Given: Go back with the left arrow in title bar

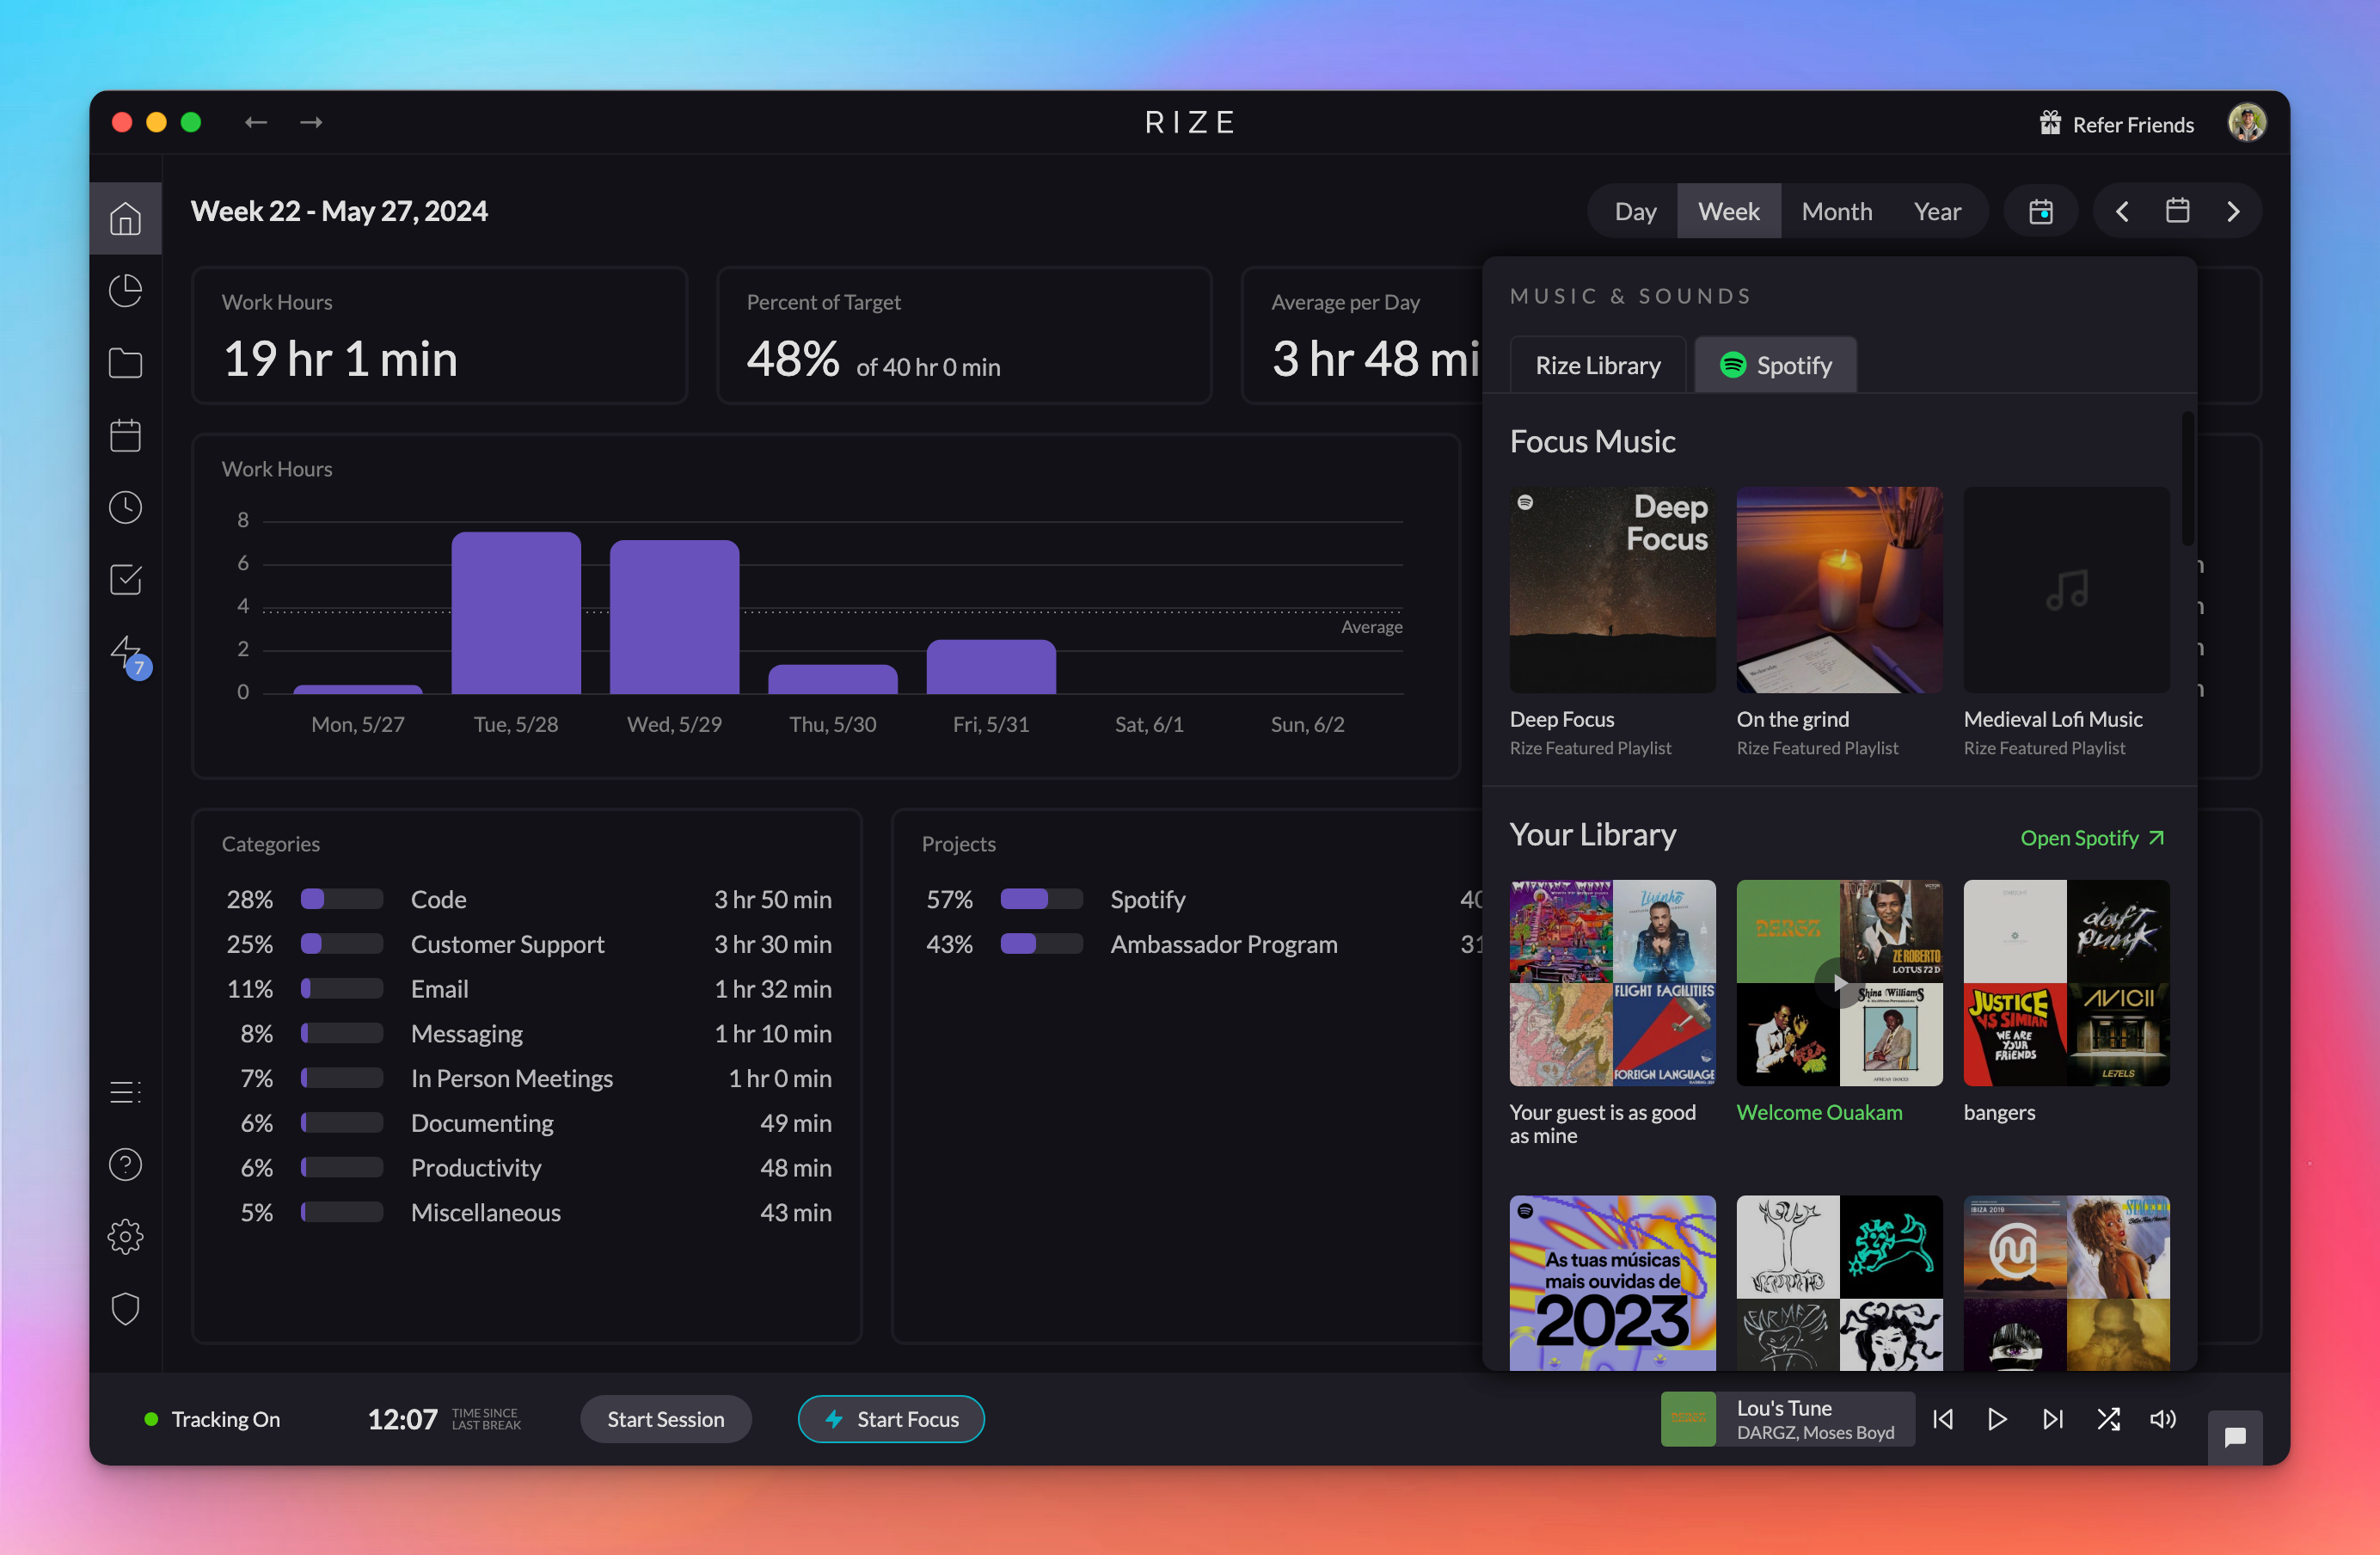Looking at the screenshot, I should tap(256, 122).
